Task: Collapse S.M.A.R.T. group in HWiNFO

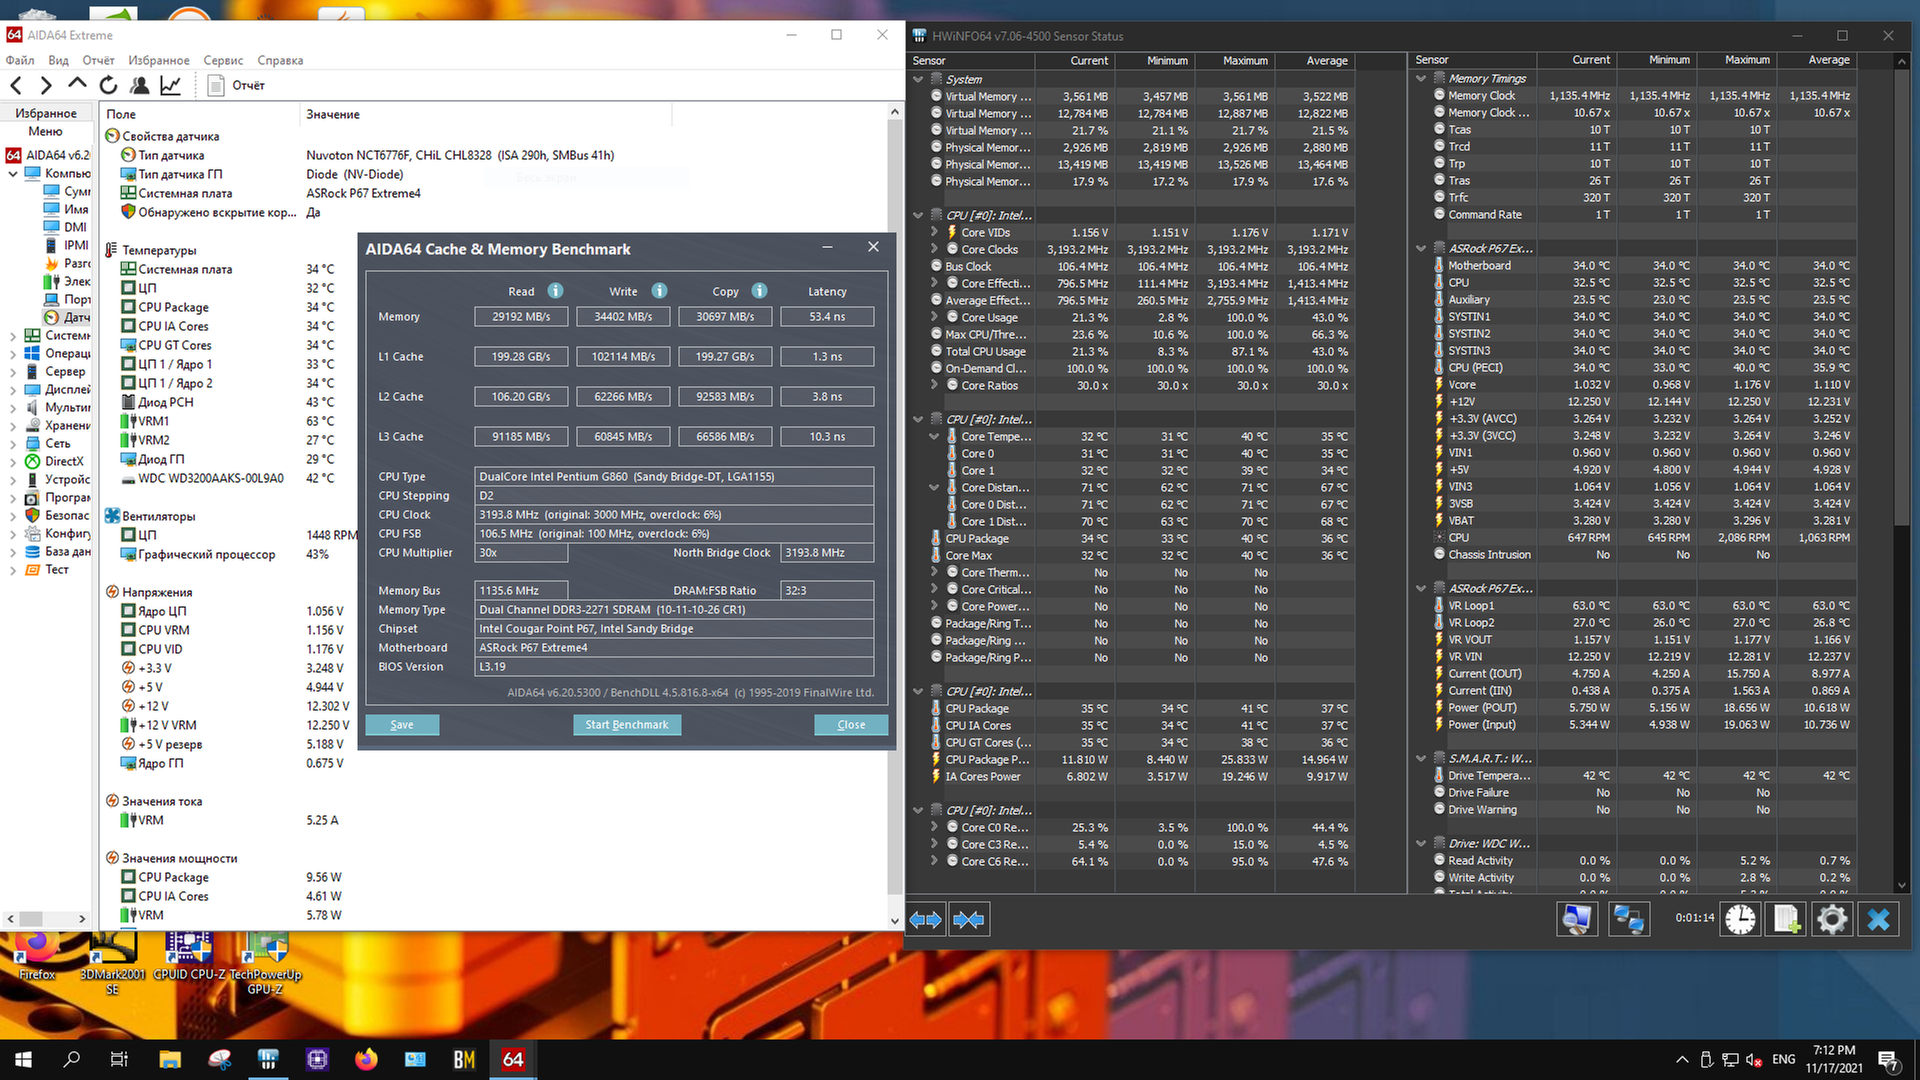Action: (x=1421, y=758)
